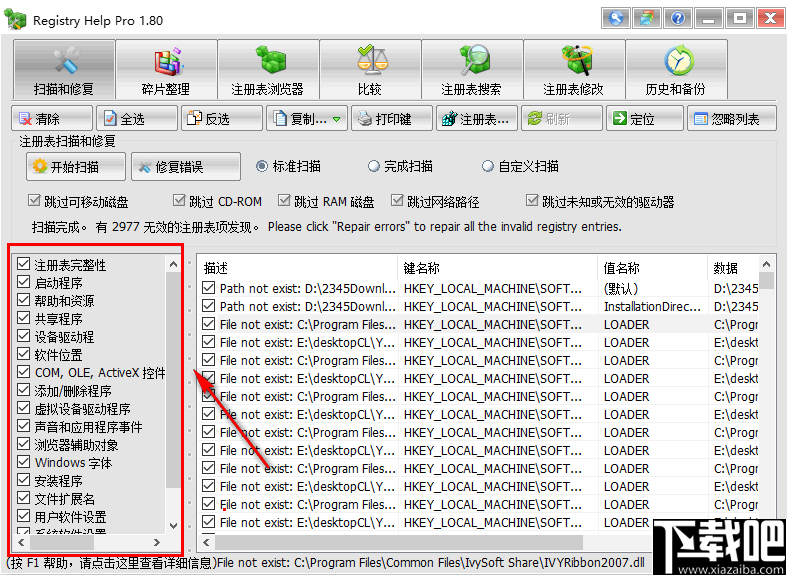Click the globe icon in title bar
The height and width of the screenshot is (575, 788).
pos(616,19)
